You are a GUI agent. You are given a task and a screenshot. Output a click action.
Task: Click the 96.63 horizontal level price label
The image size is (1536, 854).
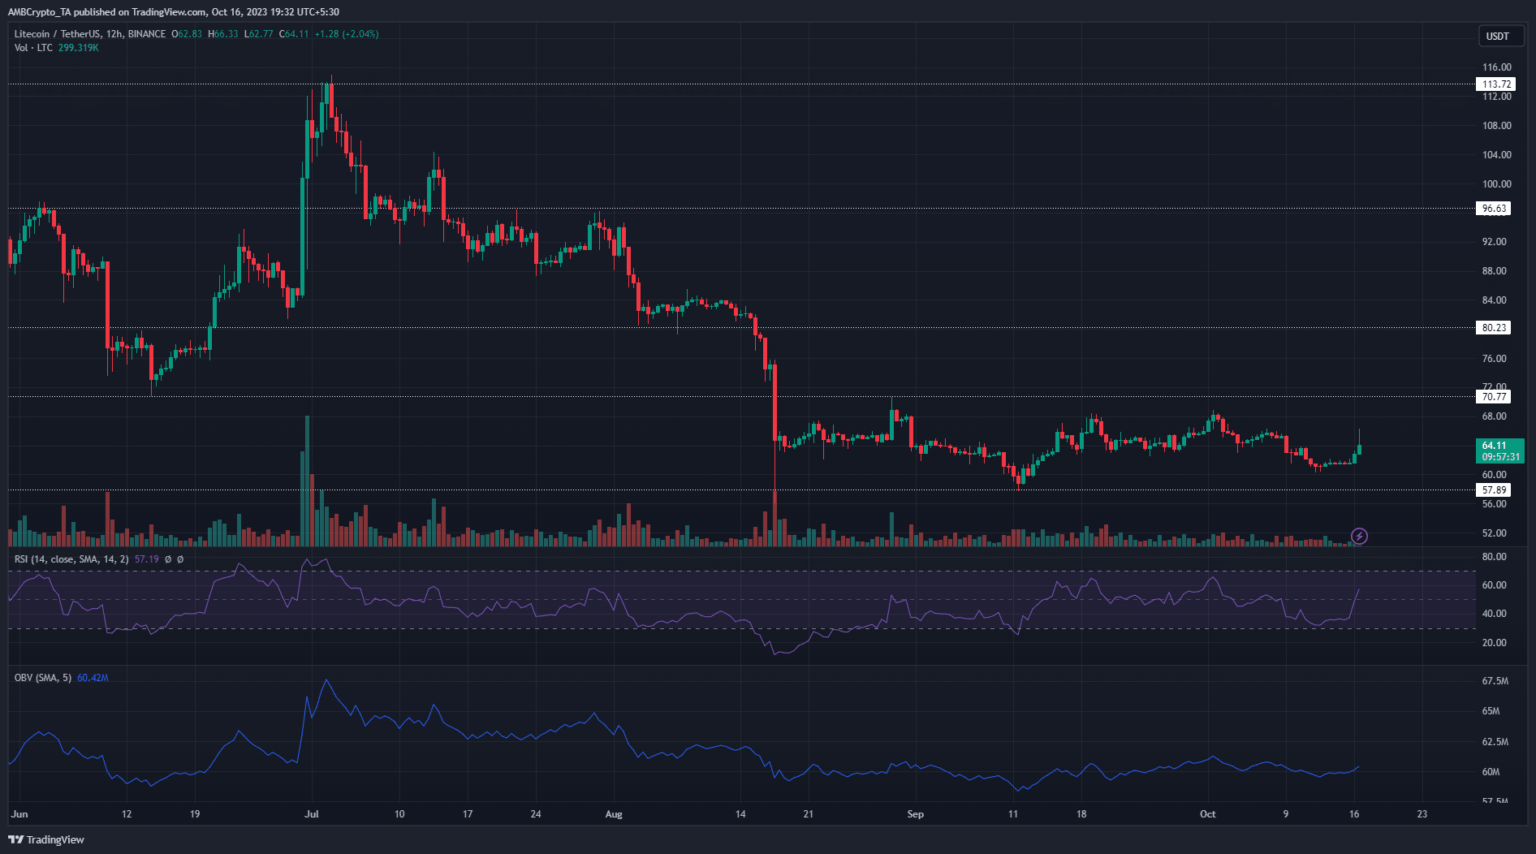pyautogui.click(x=1494, y=209)
